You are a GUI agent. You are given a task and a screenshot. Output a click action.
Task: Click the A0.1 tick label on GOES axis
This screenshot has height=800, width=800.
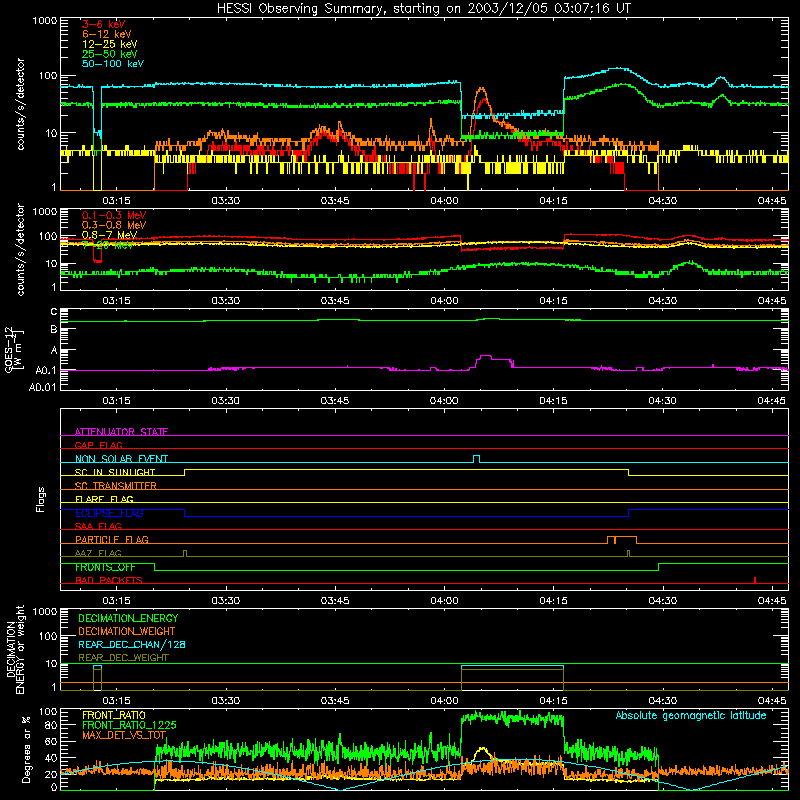click(45, 370)
